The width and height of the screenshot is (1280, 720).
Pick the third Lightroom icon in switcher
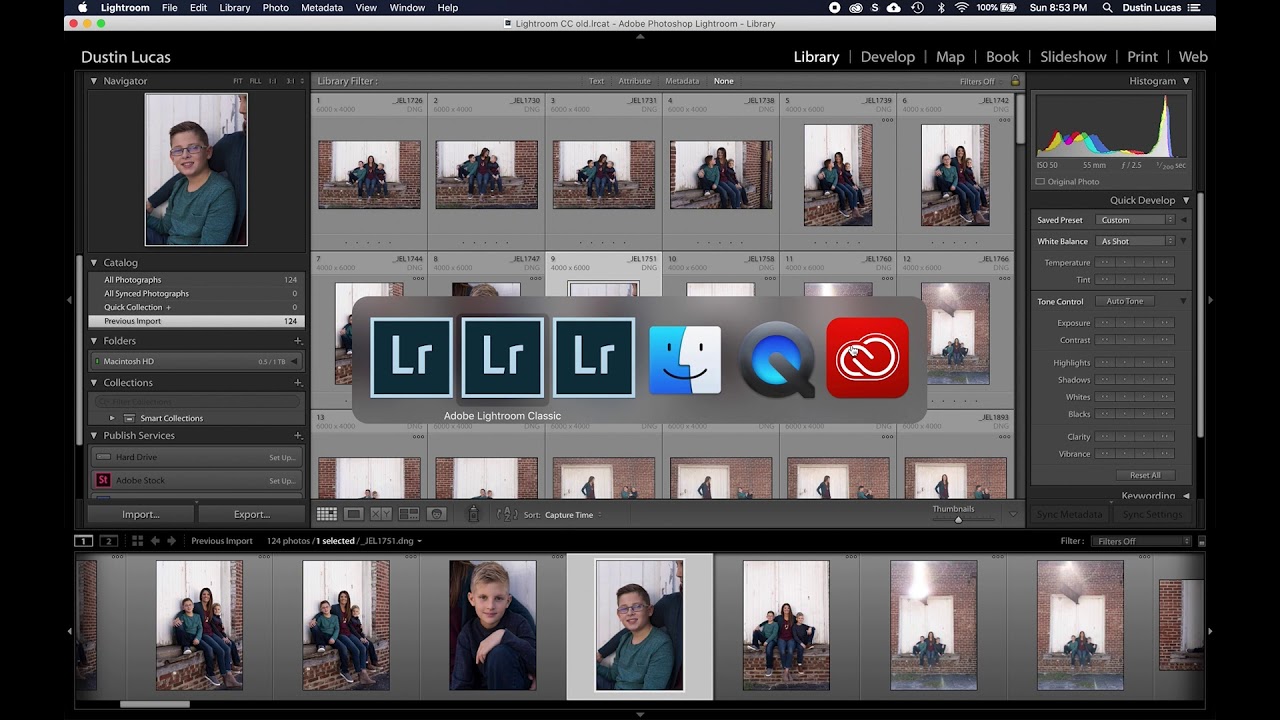click(x=593, y=358)
